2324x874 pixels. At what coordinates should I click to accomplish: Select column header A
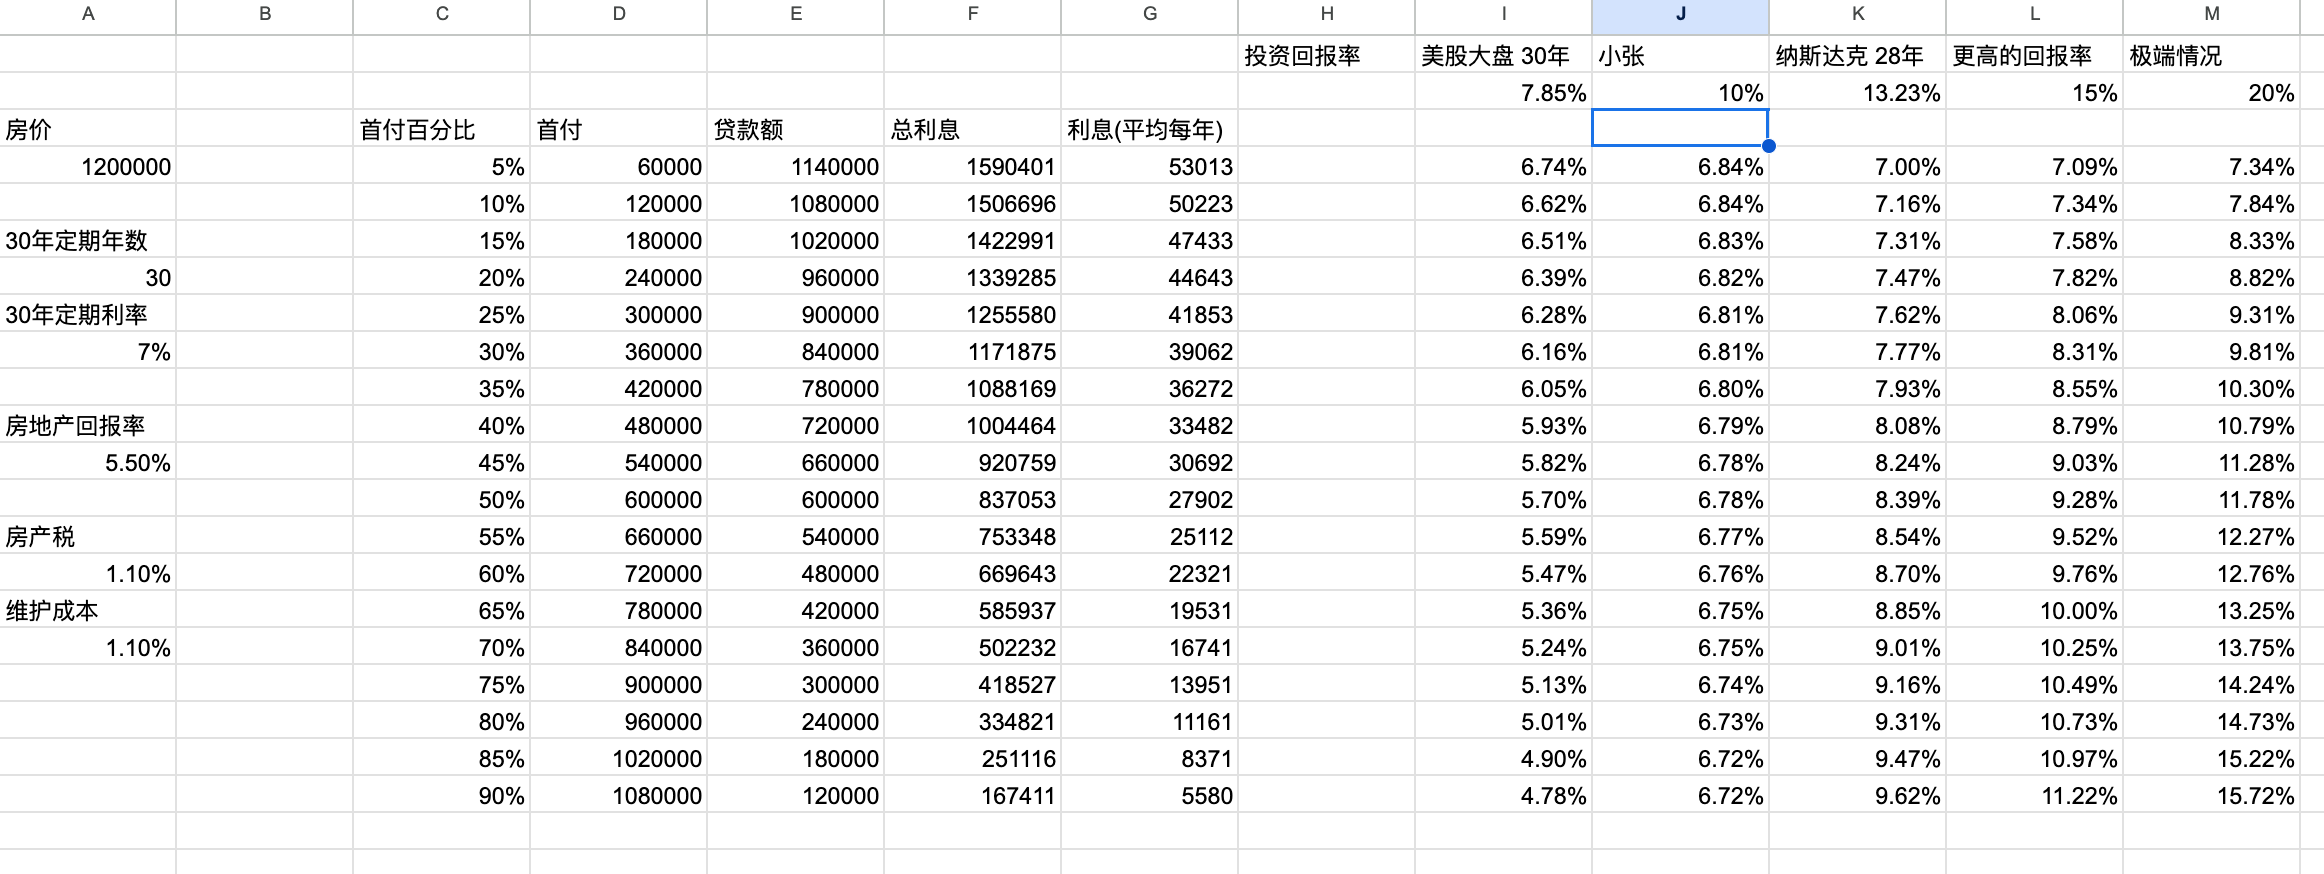click(88, 14)
